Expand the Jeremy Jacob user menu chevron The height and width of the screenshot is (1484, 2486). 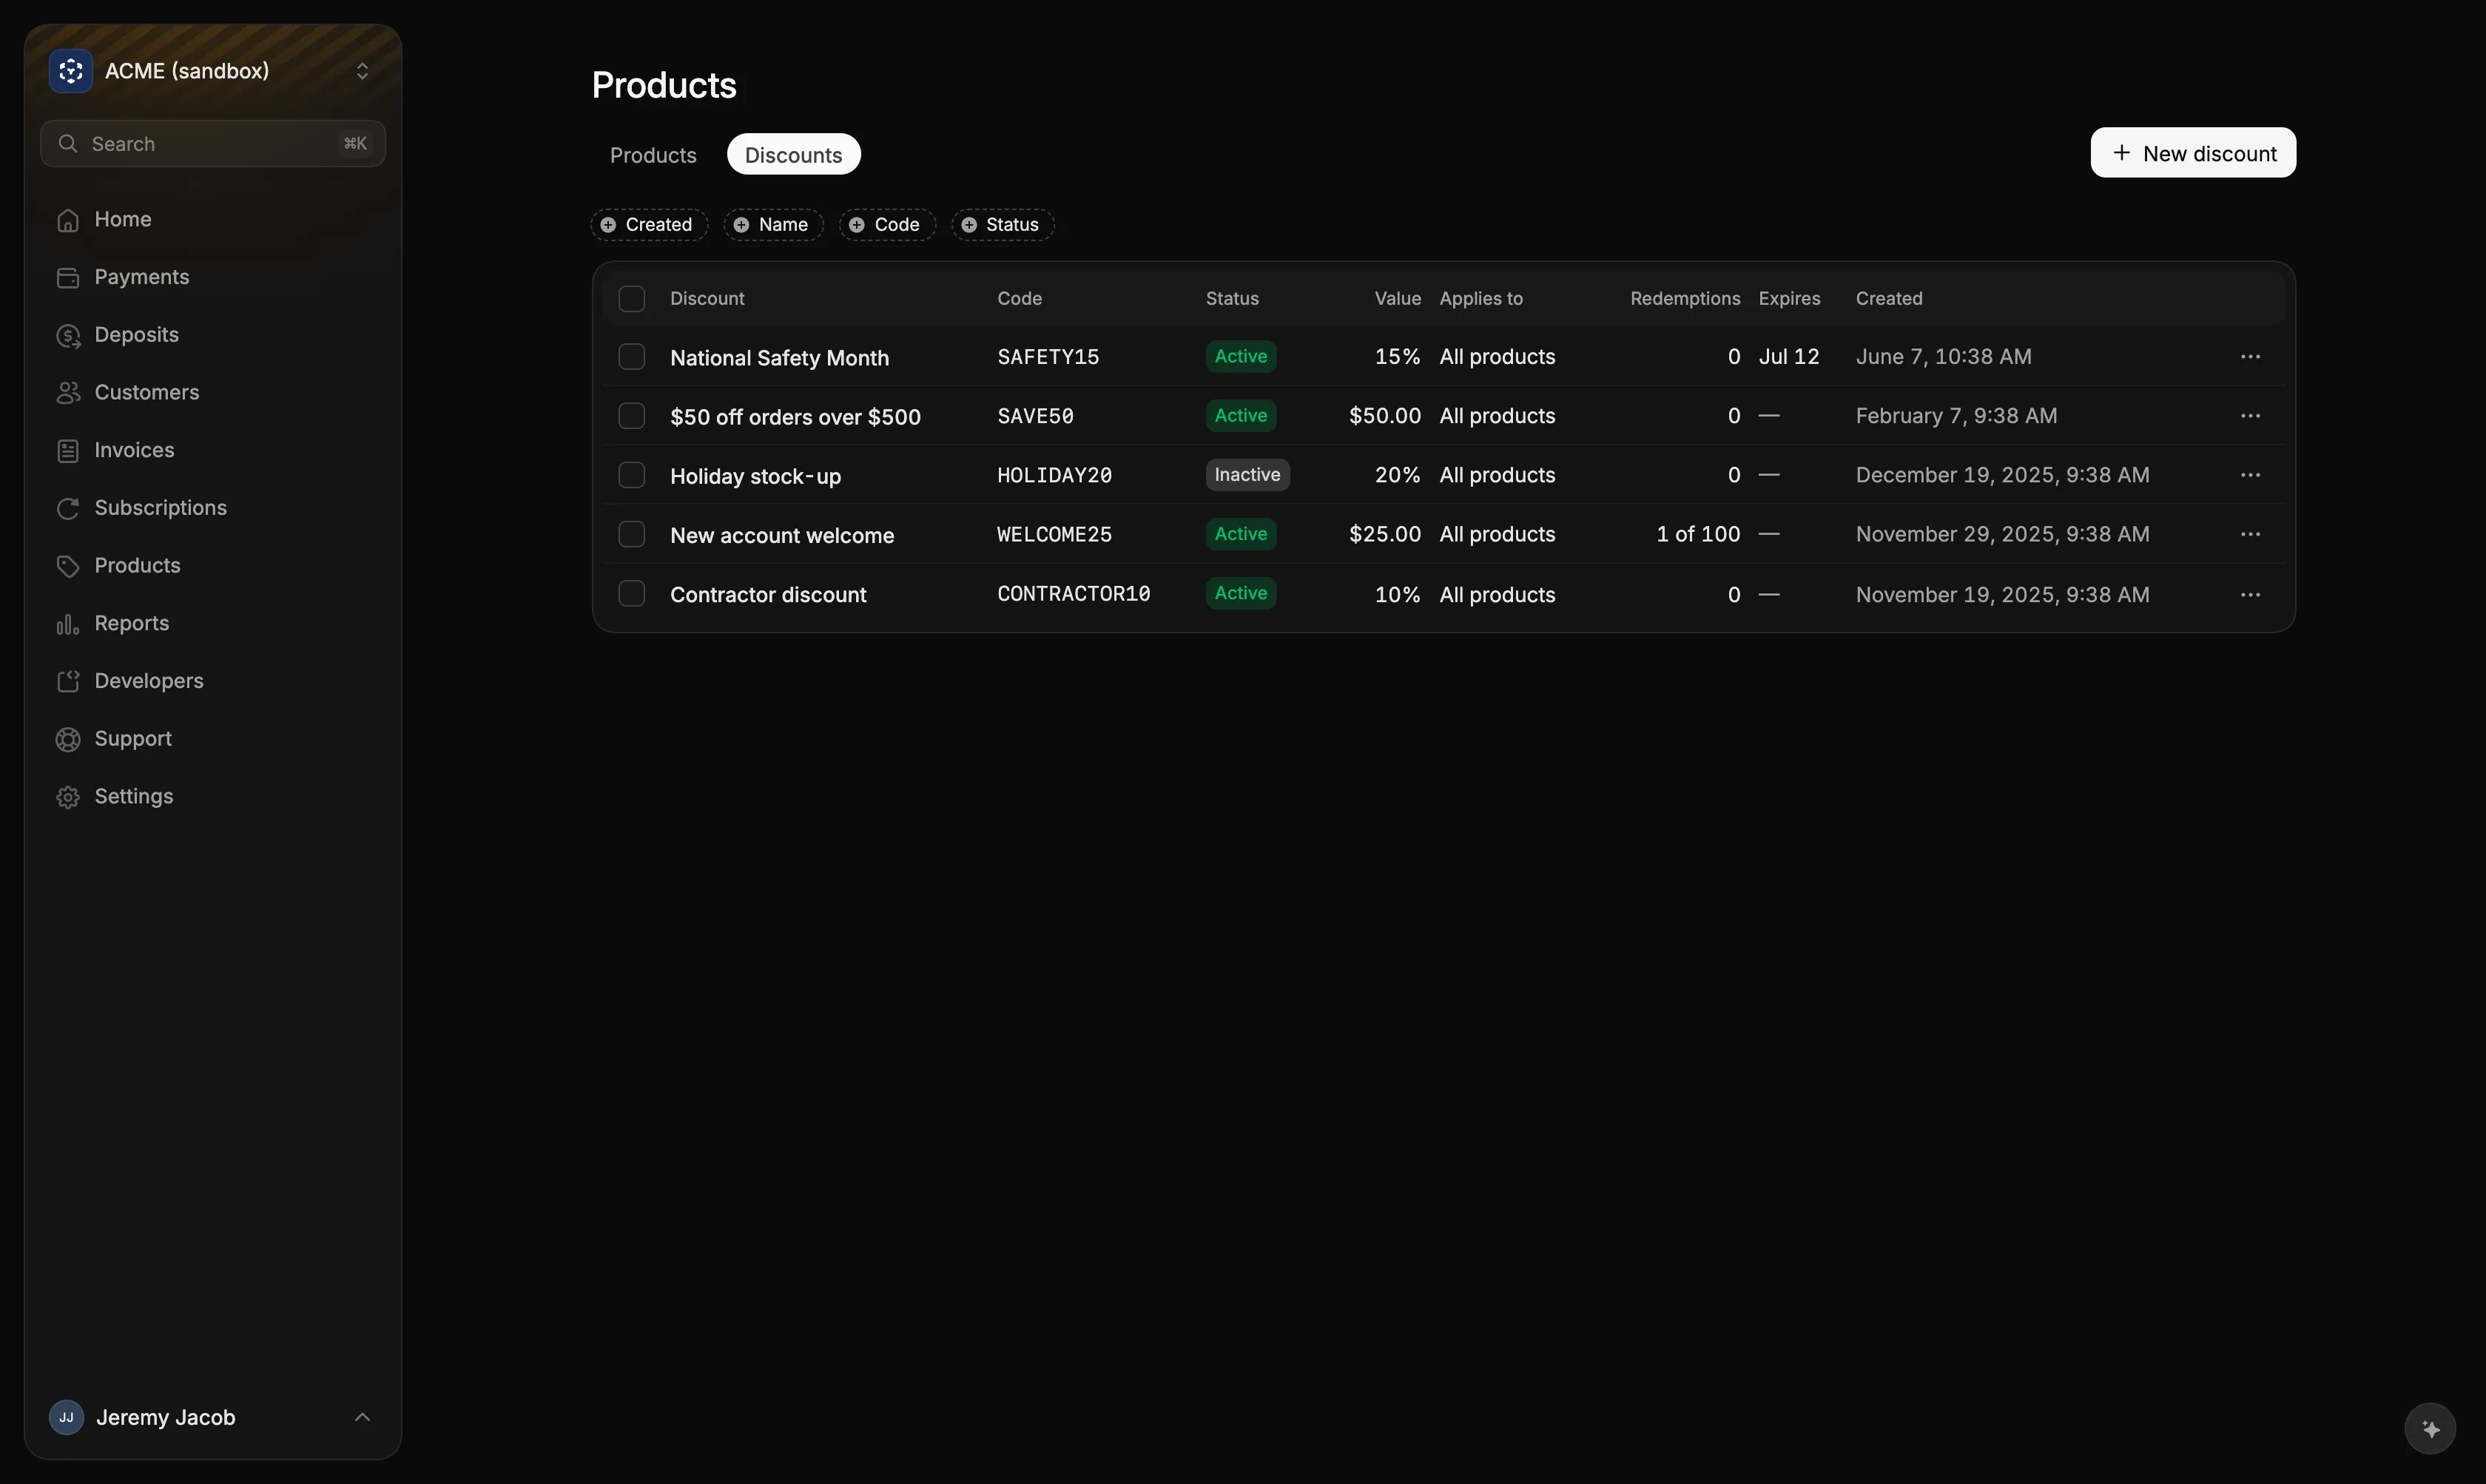tap(362, 1417)
